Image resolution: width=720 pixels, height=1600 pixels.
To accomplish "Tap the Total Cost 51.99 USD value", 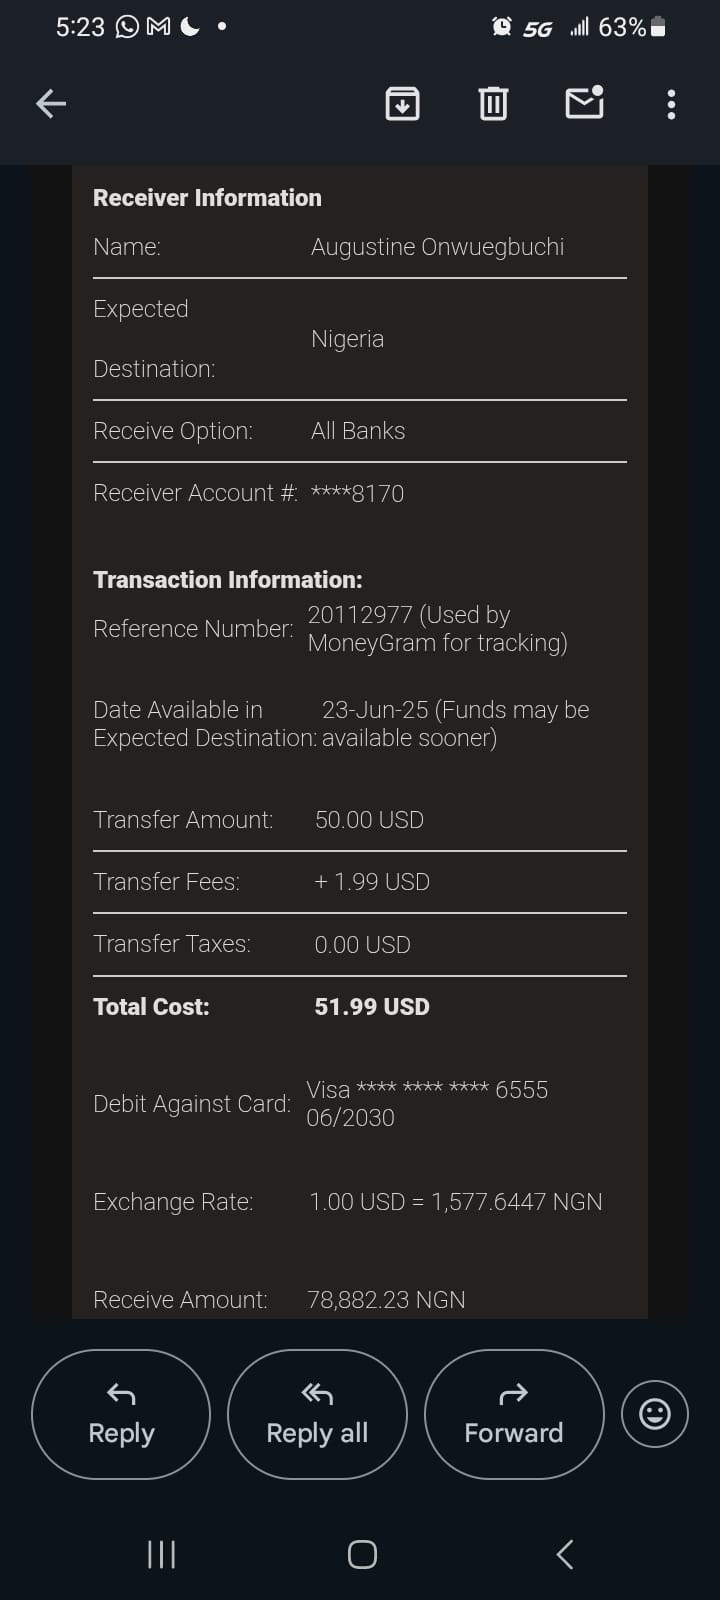I will [x=372, y=1007].
